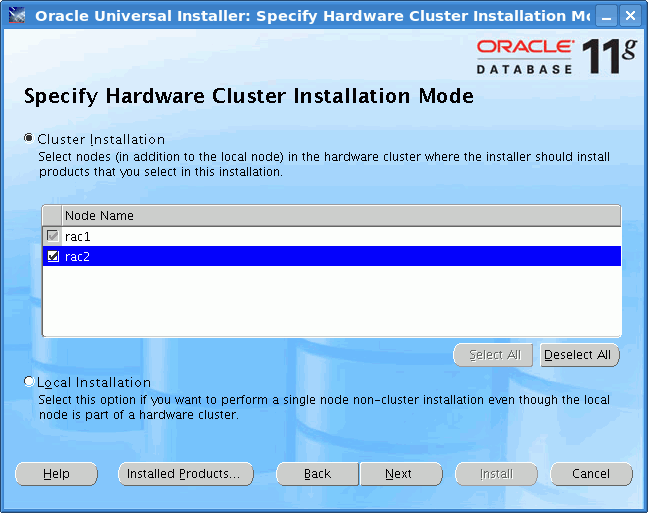Cancel the Oracle installation
The height and width of the screenshot is (513, 648).
click(591, 474)
